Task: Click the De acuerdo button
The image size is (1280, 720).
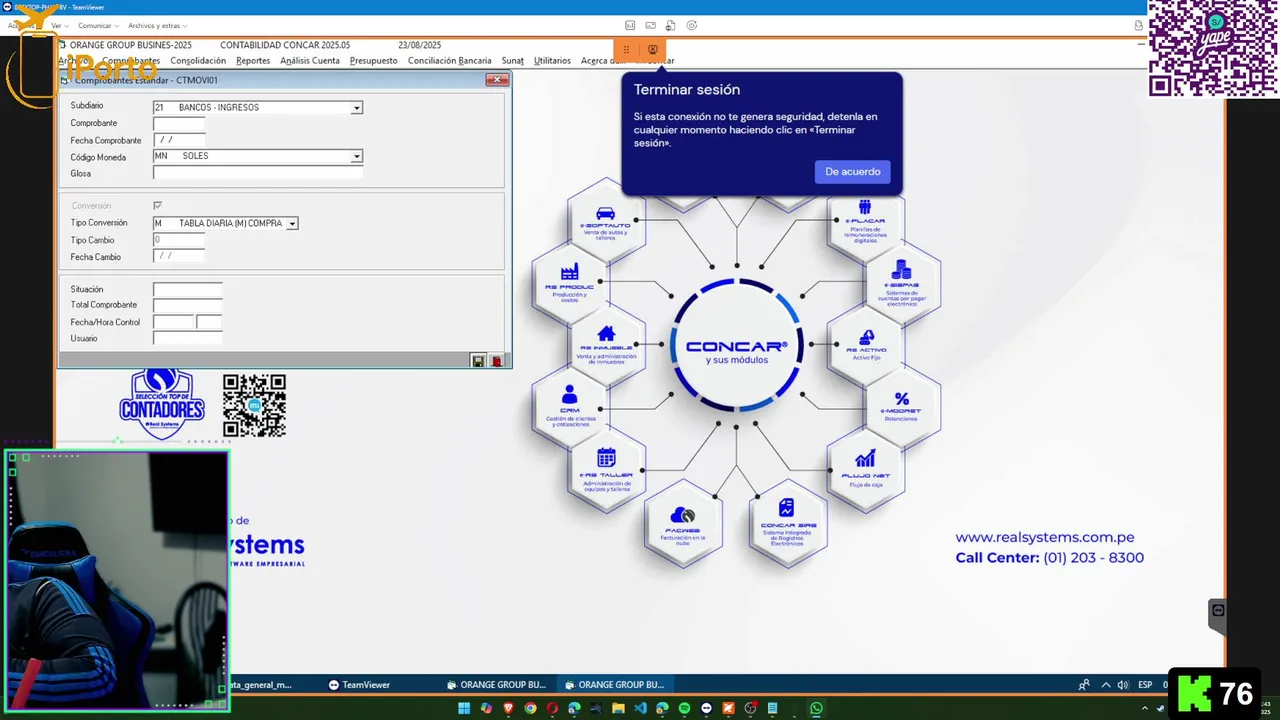Action: pos(853,172)
